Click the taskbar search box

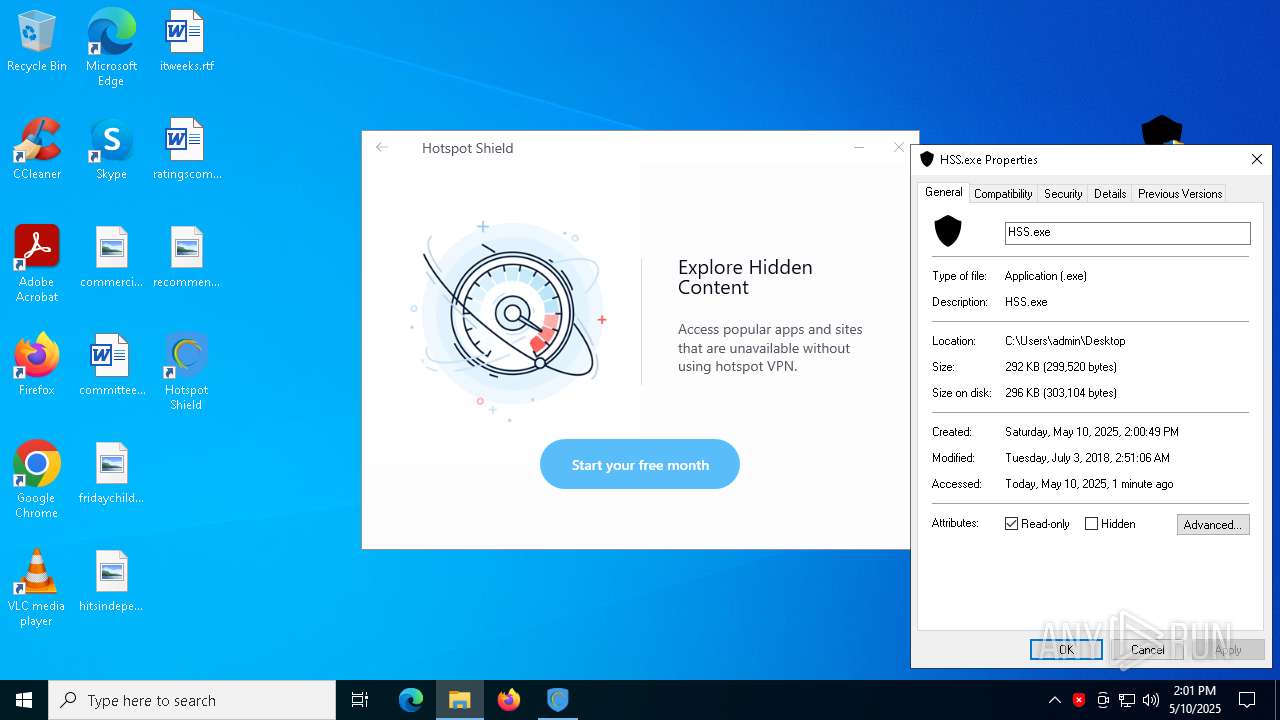coord(192,700)
